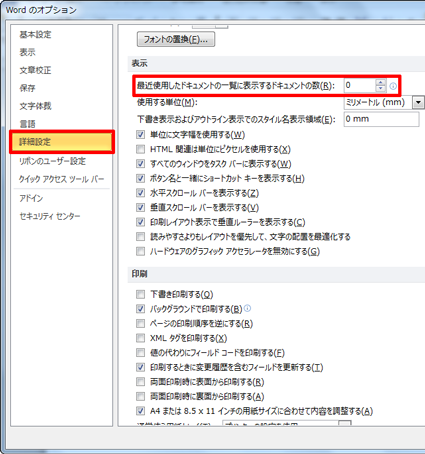Screen dimensions: 425x454
Task: Open クイック アクセス ツール バー category
Action: click(61, 179)
